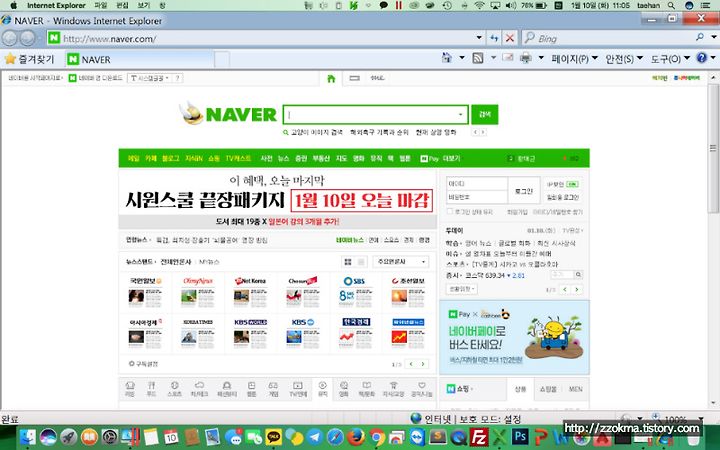Open Launchpad rocket icon in Dock
Viewport: 720px width, 450px height.
tap(69, 437)
